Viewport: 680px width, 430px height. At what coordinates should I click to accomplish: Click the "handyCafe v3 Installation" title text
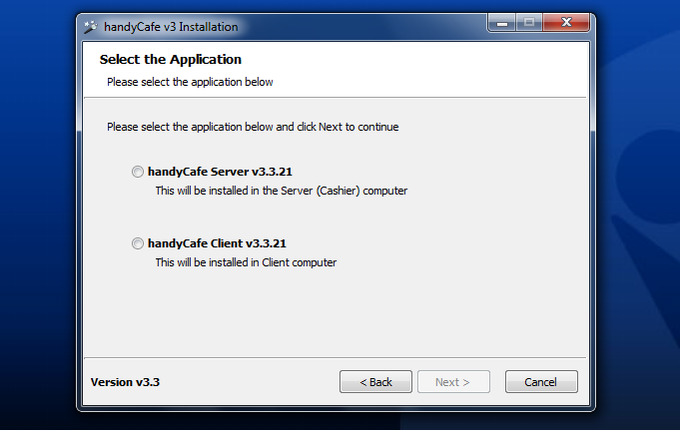(x=171, y=26)
